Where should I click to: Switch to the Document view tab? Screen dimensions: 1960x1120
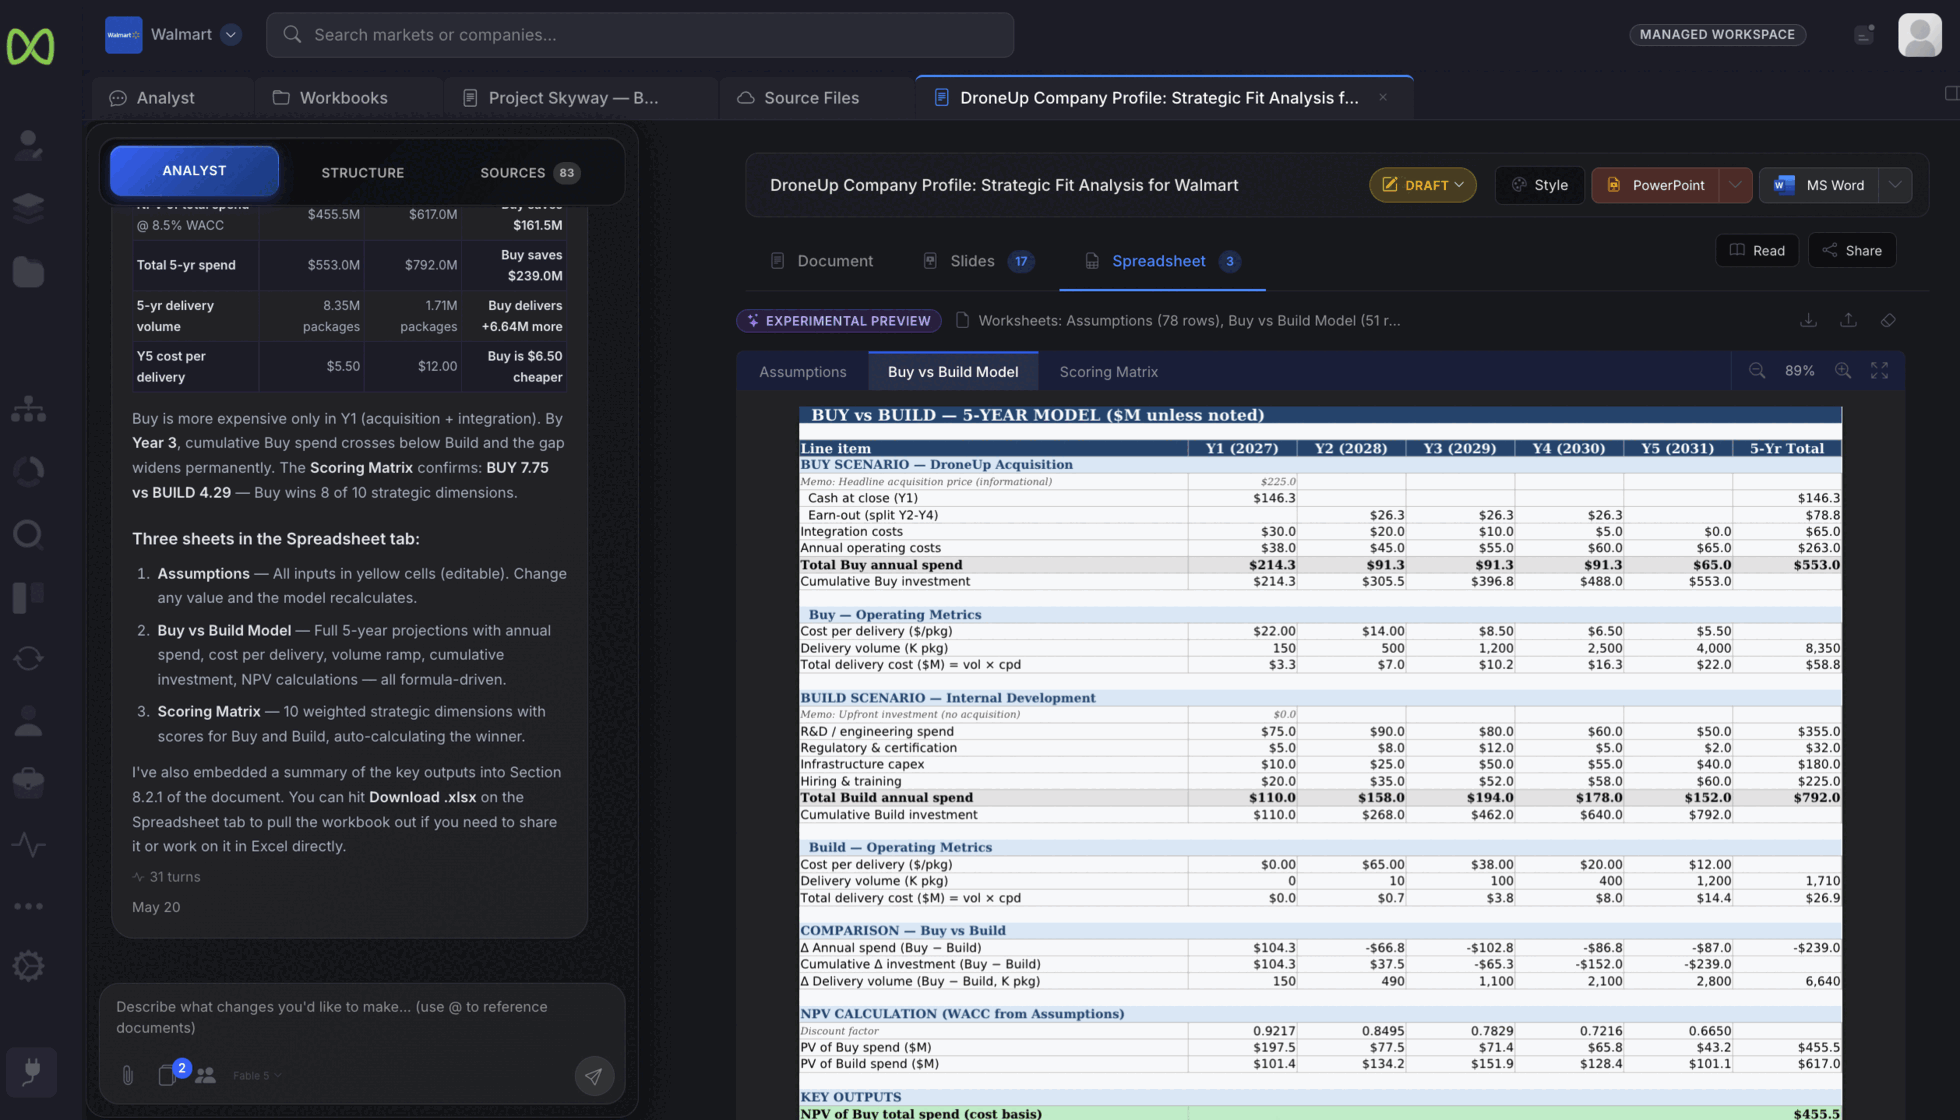coord(821,261)
